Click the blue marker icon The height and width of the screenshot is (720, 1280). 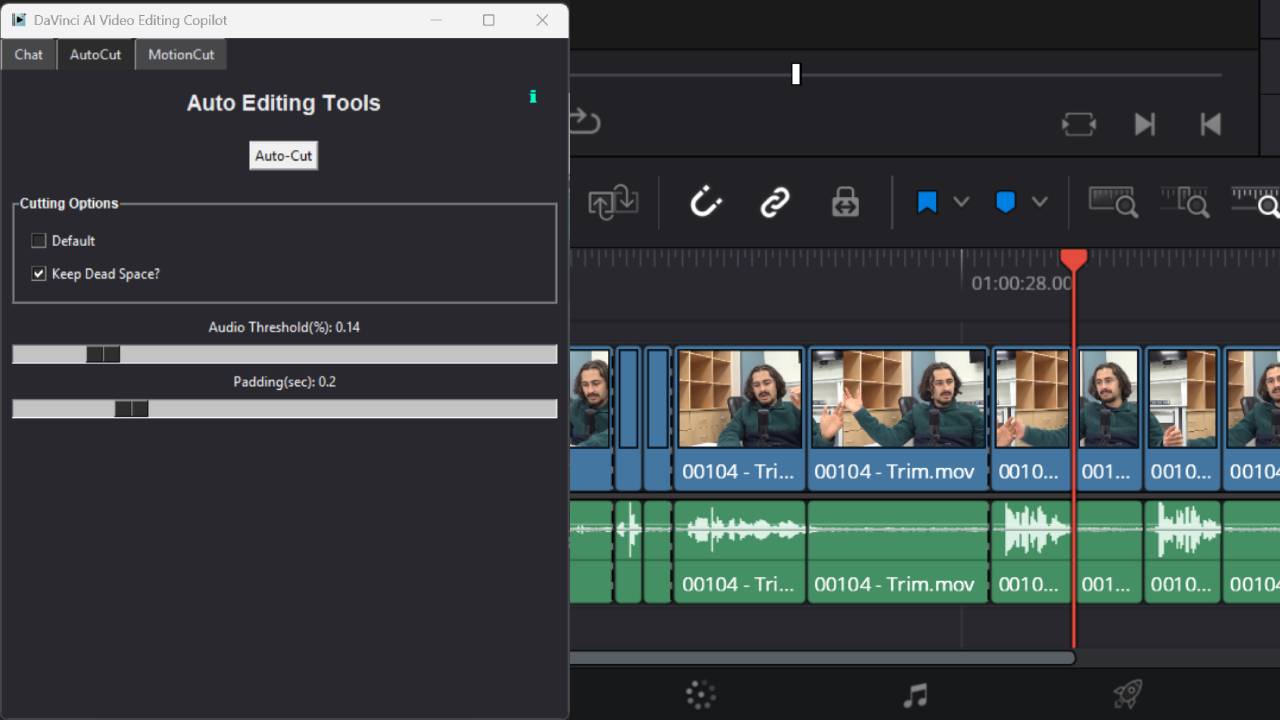coord(1005,202)
